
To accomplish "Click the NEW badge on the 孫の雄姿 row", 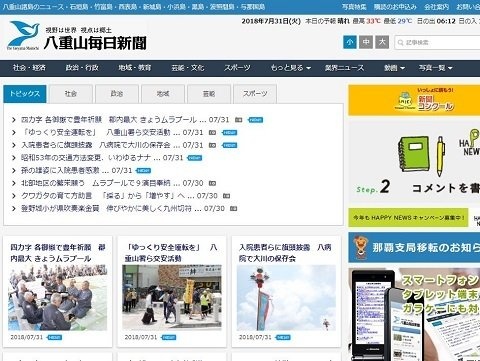I will [x=144, y=171].
